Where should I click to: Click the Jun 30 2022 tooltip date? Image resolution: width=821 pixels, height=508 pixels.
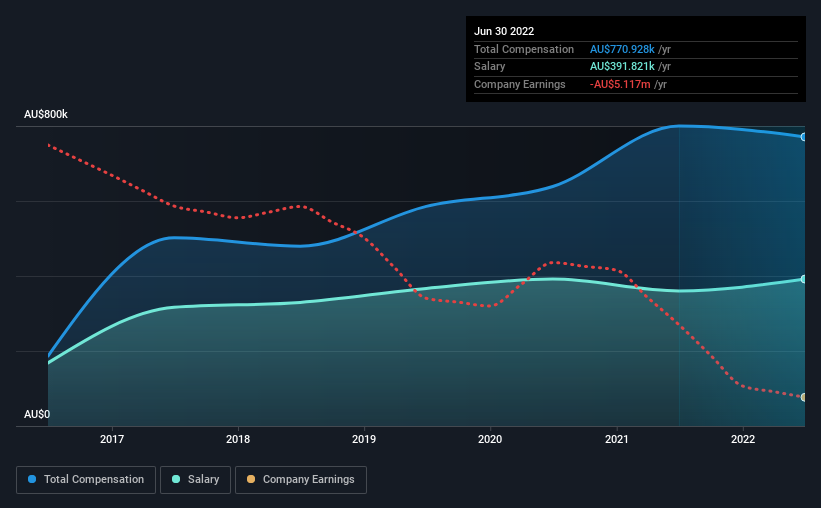click(x=504, y=31)
